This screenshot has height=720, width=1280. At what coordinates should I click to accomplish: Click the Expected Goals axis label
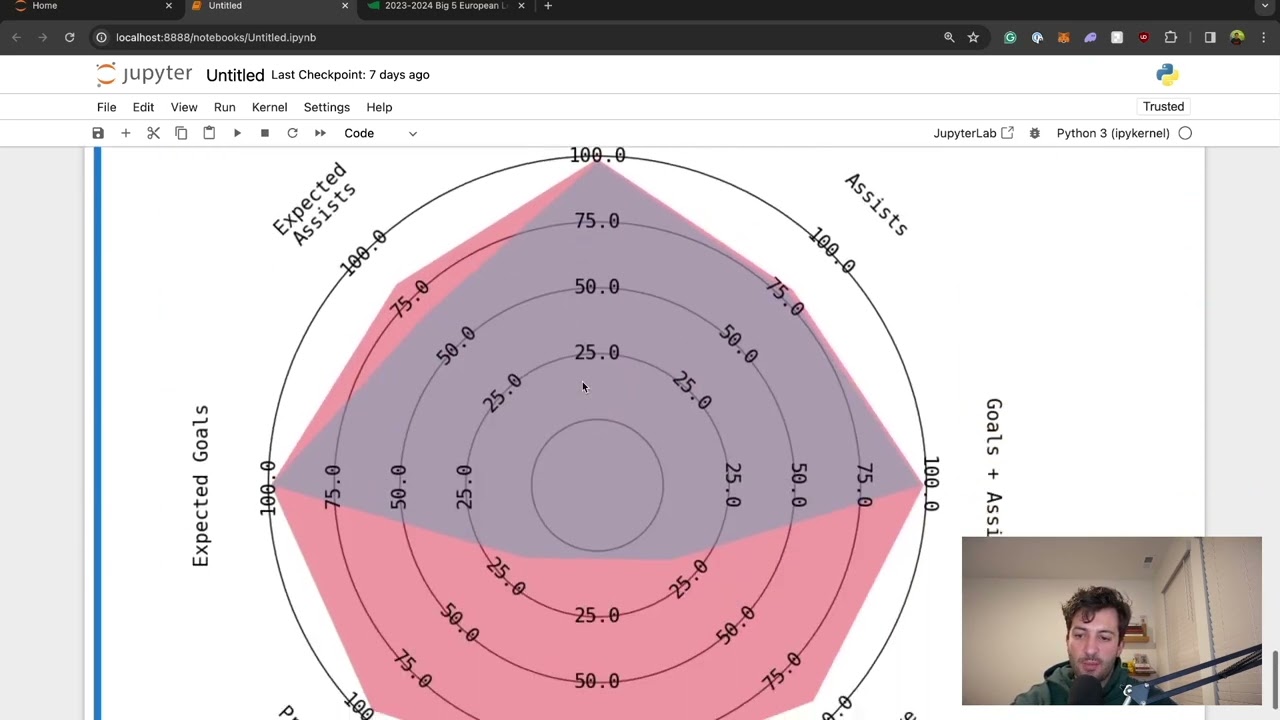tap(201, 486)
